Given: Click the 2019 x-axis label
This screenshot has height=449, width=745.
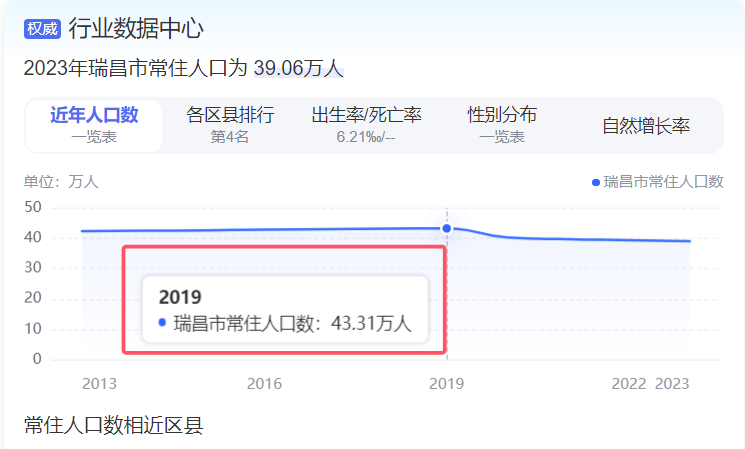Looking at the screenshot, I should point(447,384).
